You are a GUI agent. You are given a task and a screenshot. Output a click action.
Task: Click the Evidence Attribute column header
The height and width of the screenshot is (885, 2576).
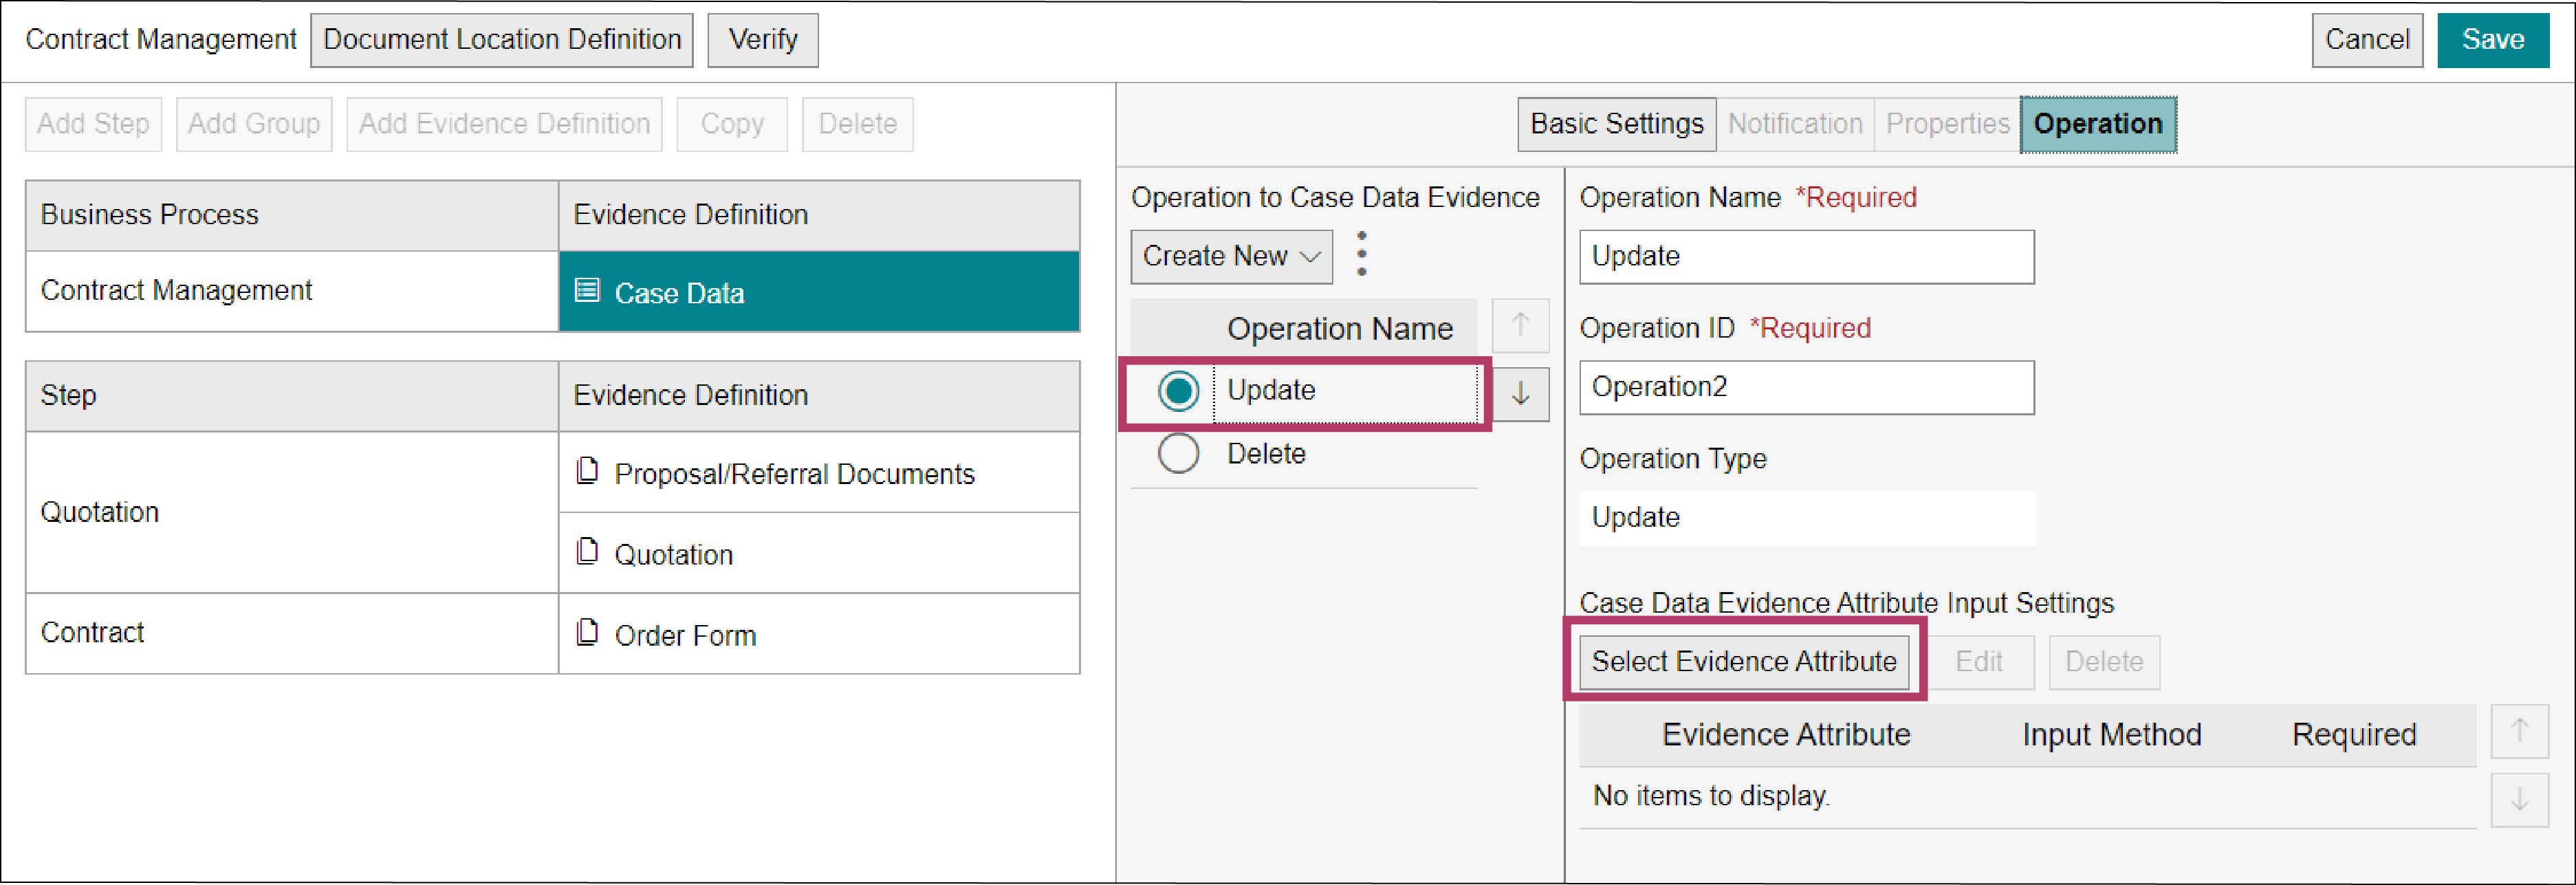(1785, 735)
